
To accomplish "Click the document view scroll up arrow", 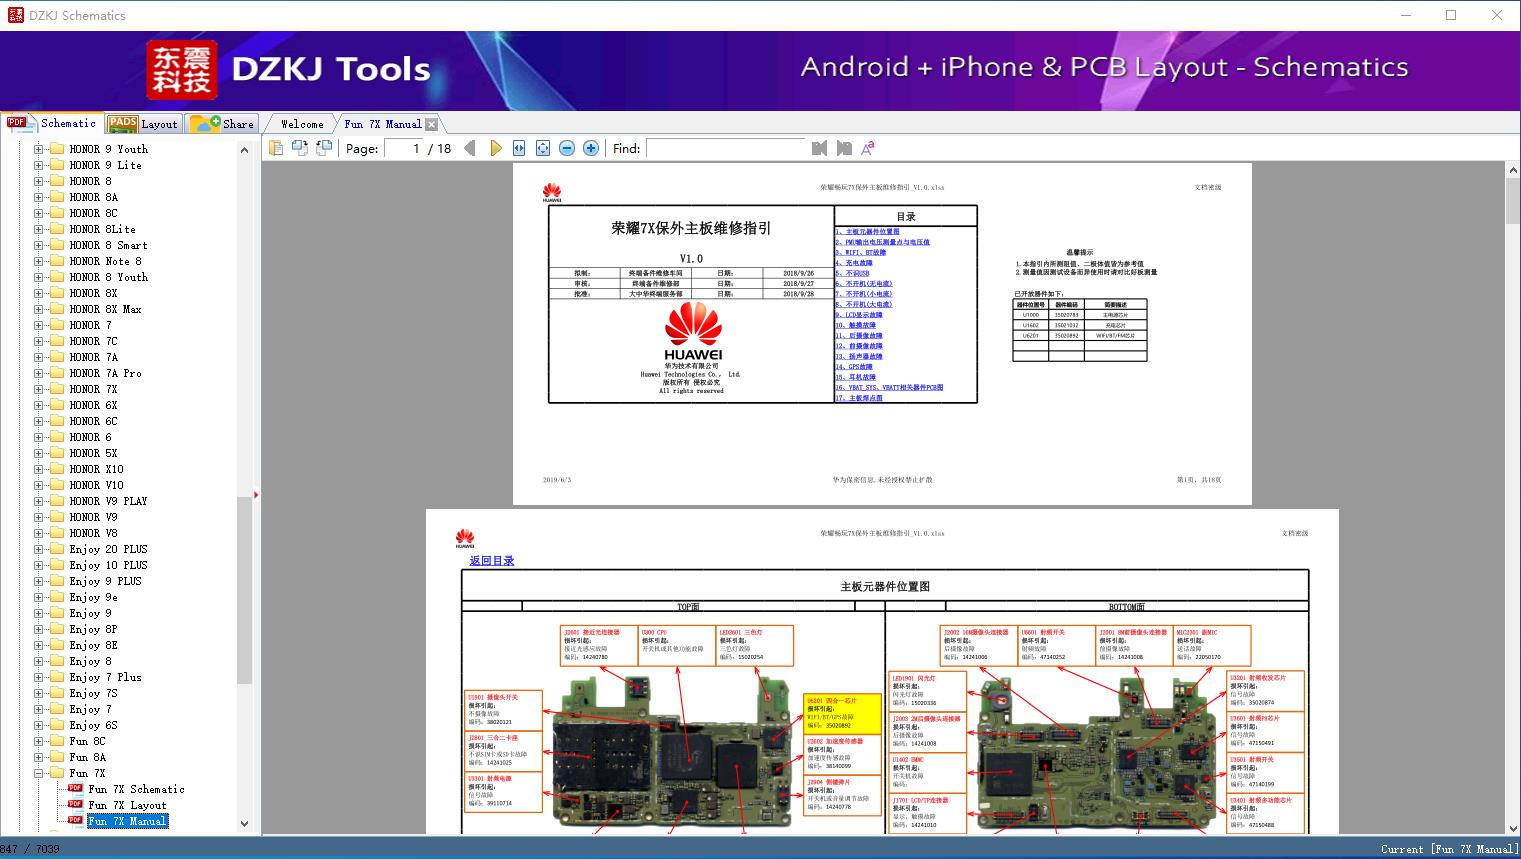I will click(1512, 171).
